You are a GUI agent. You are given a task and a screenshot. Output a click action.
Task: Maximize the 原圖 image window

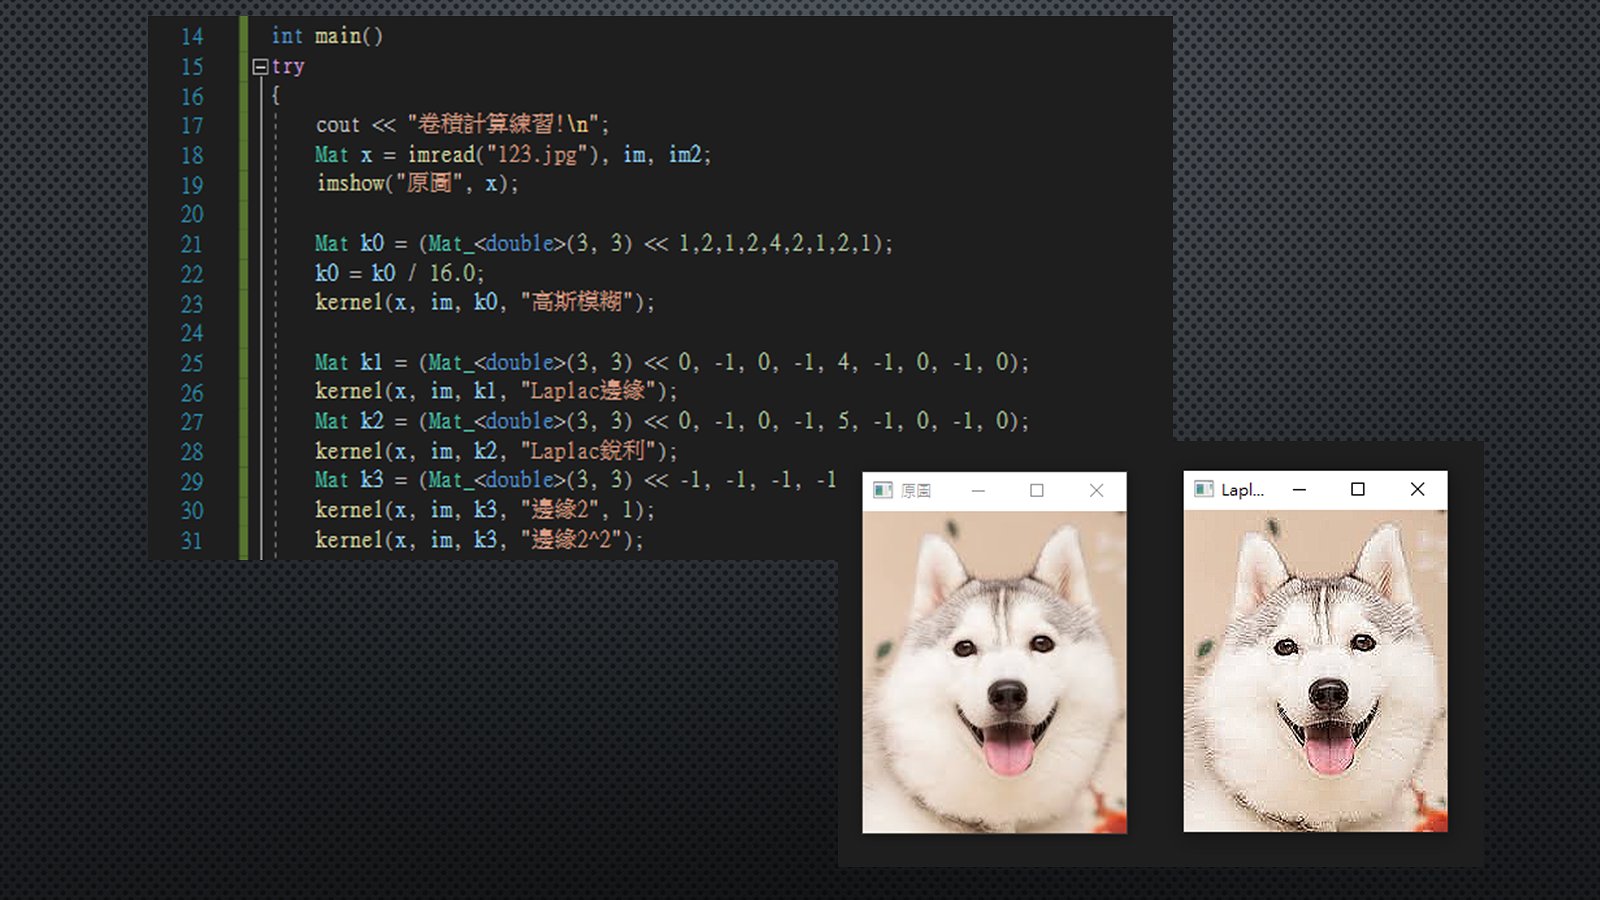coord(1037,490)
